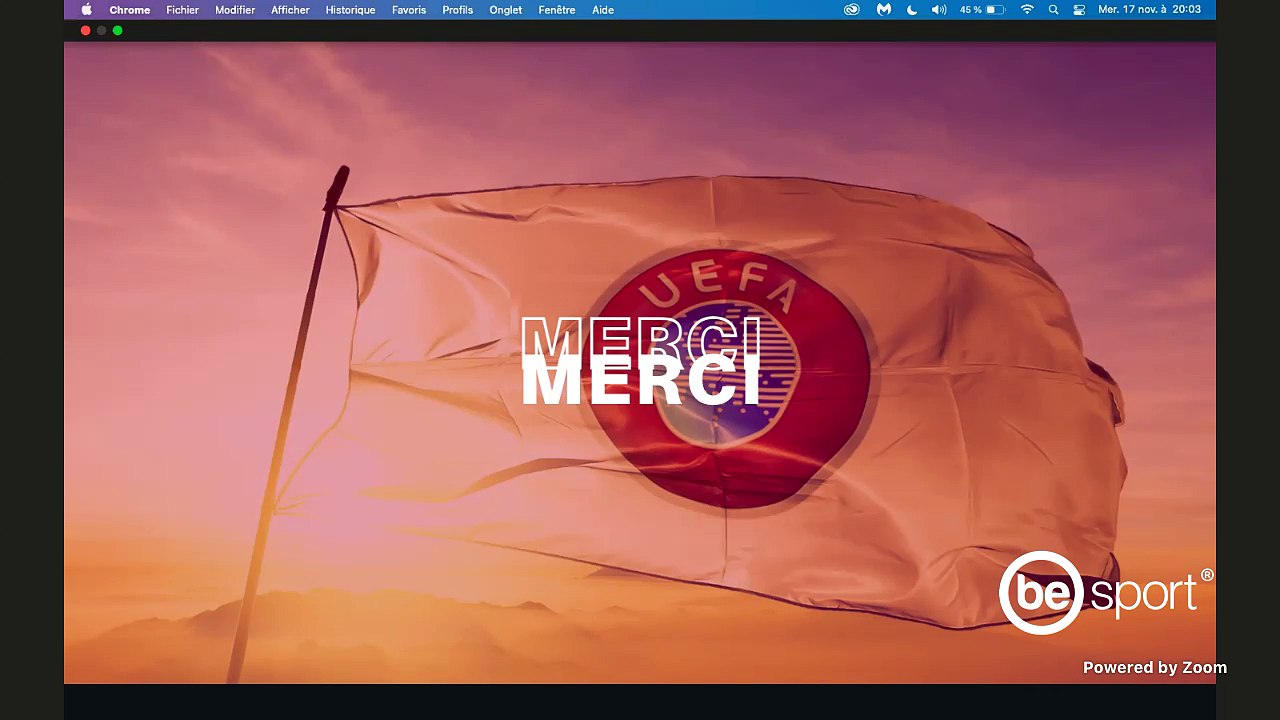
Task: Open the Fenêtre menu
Action: tap(557, 10)
